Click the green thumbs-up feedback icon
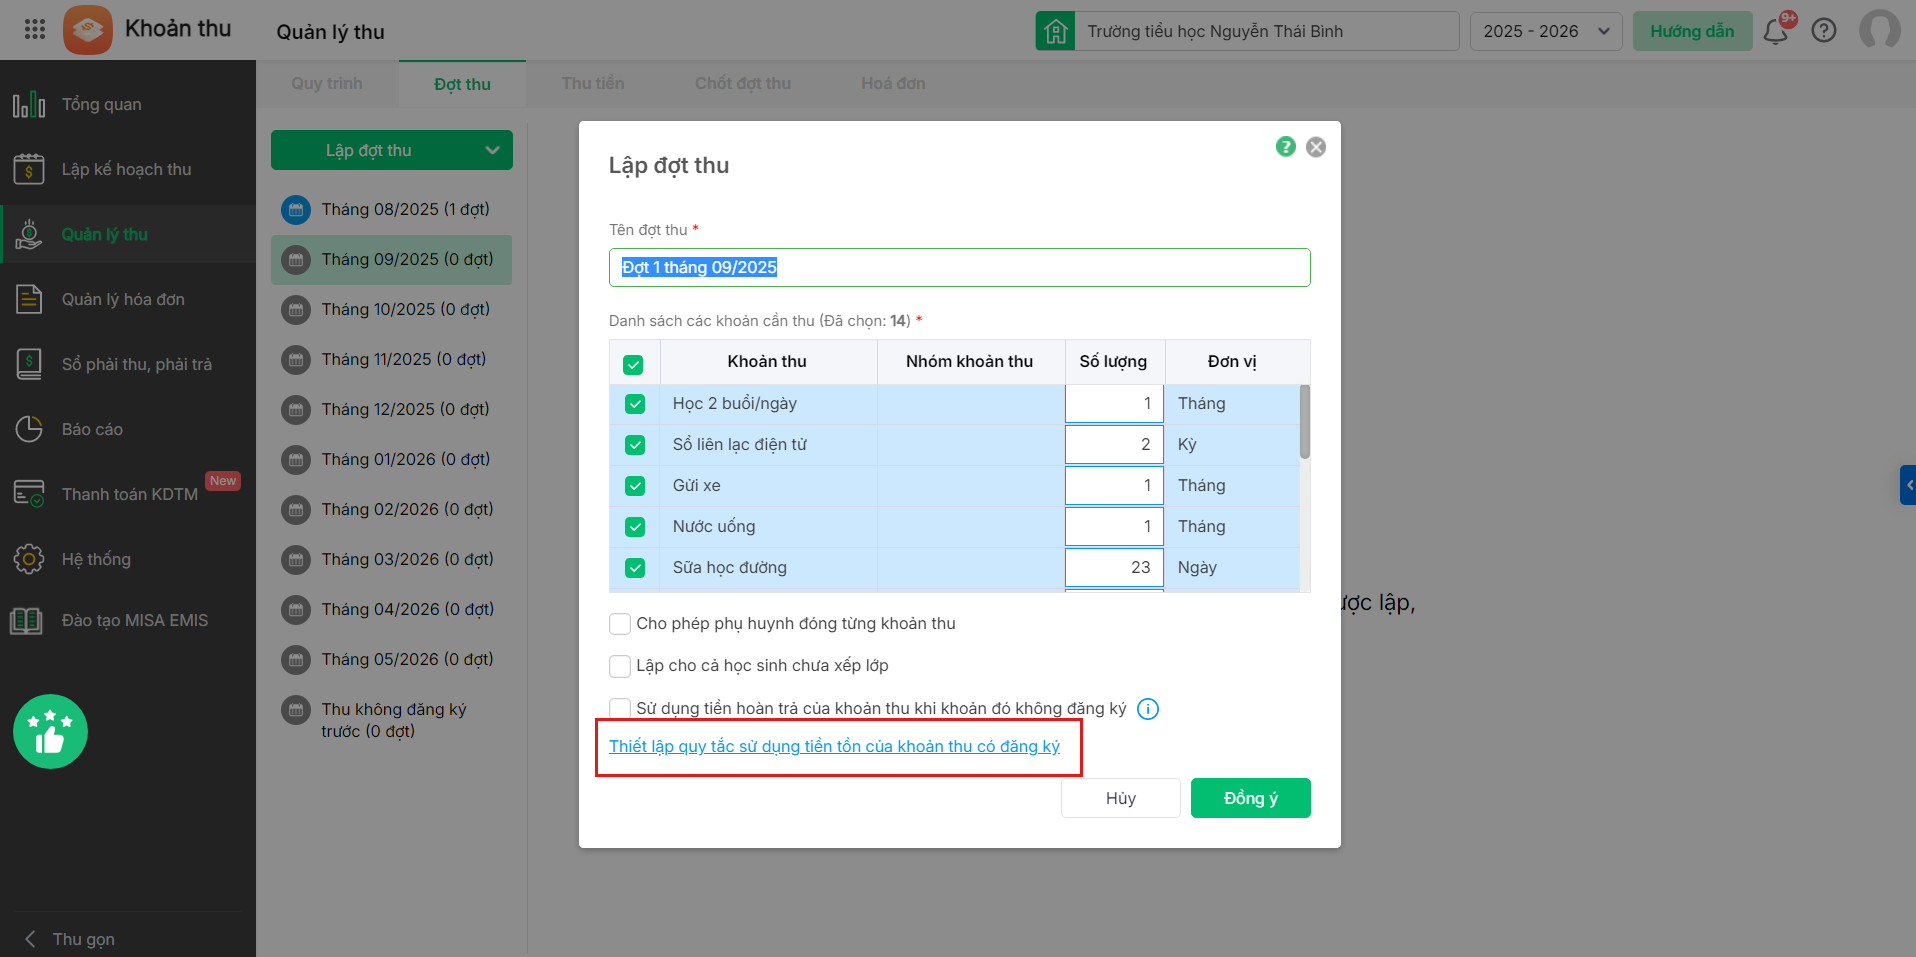The width and height of the screenshot is (1916, 957). point(50,731)
